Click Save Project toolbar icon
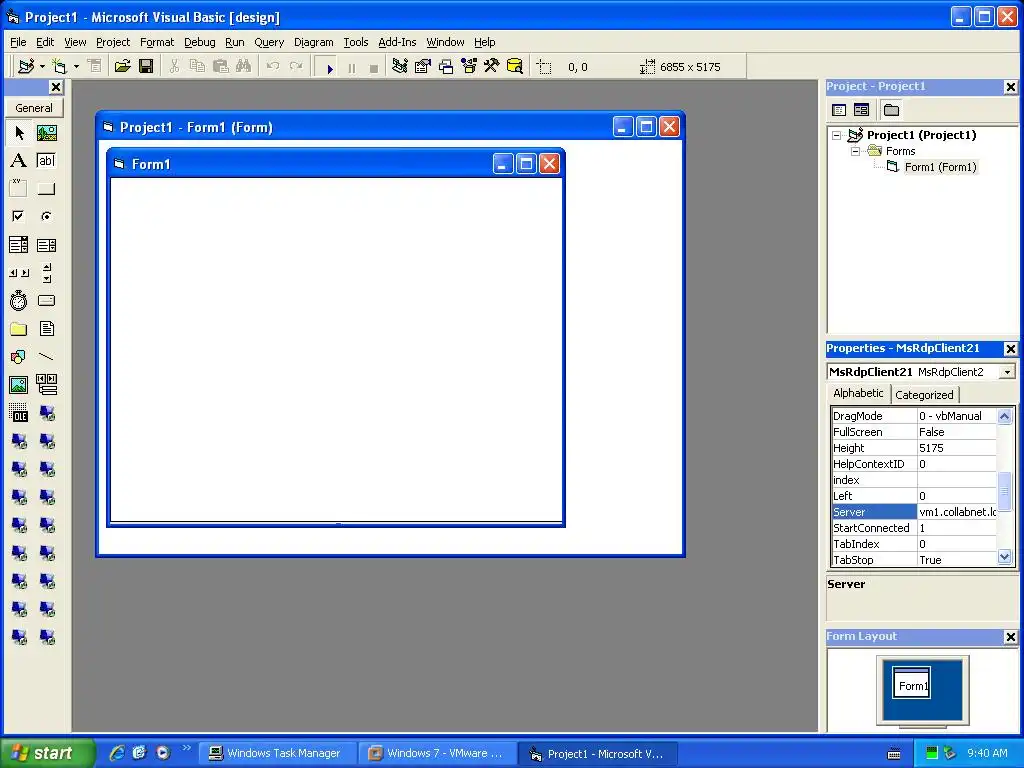Screen dimensions: 1024x768 coord(146,67)
